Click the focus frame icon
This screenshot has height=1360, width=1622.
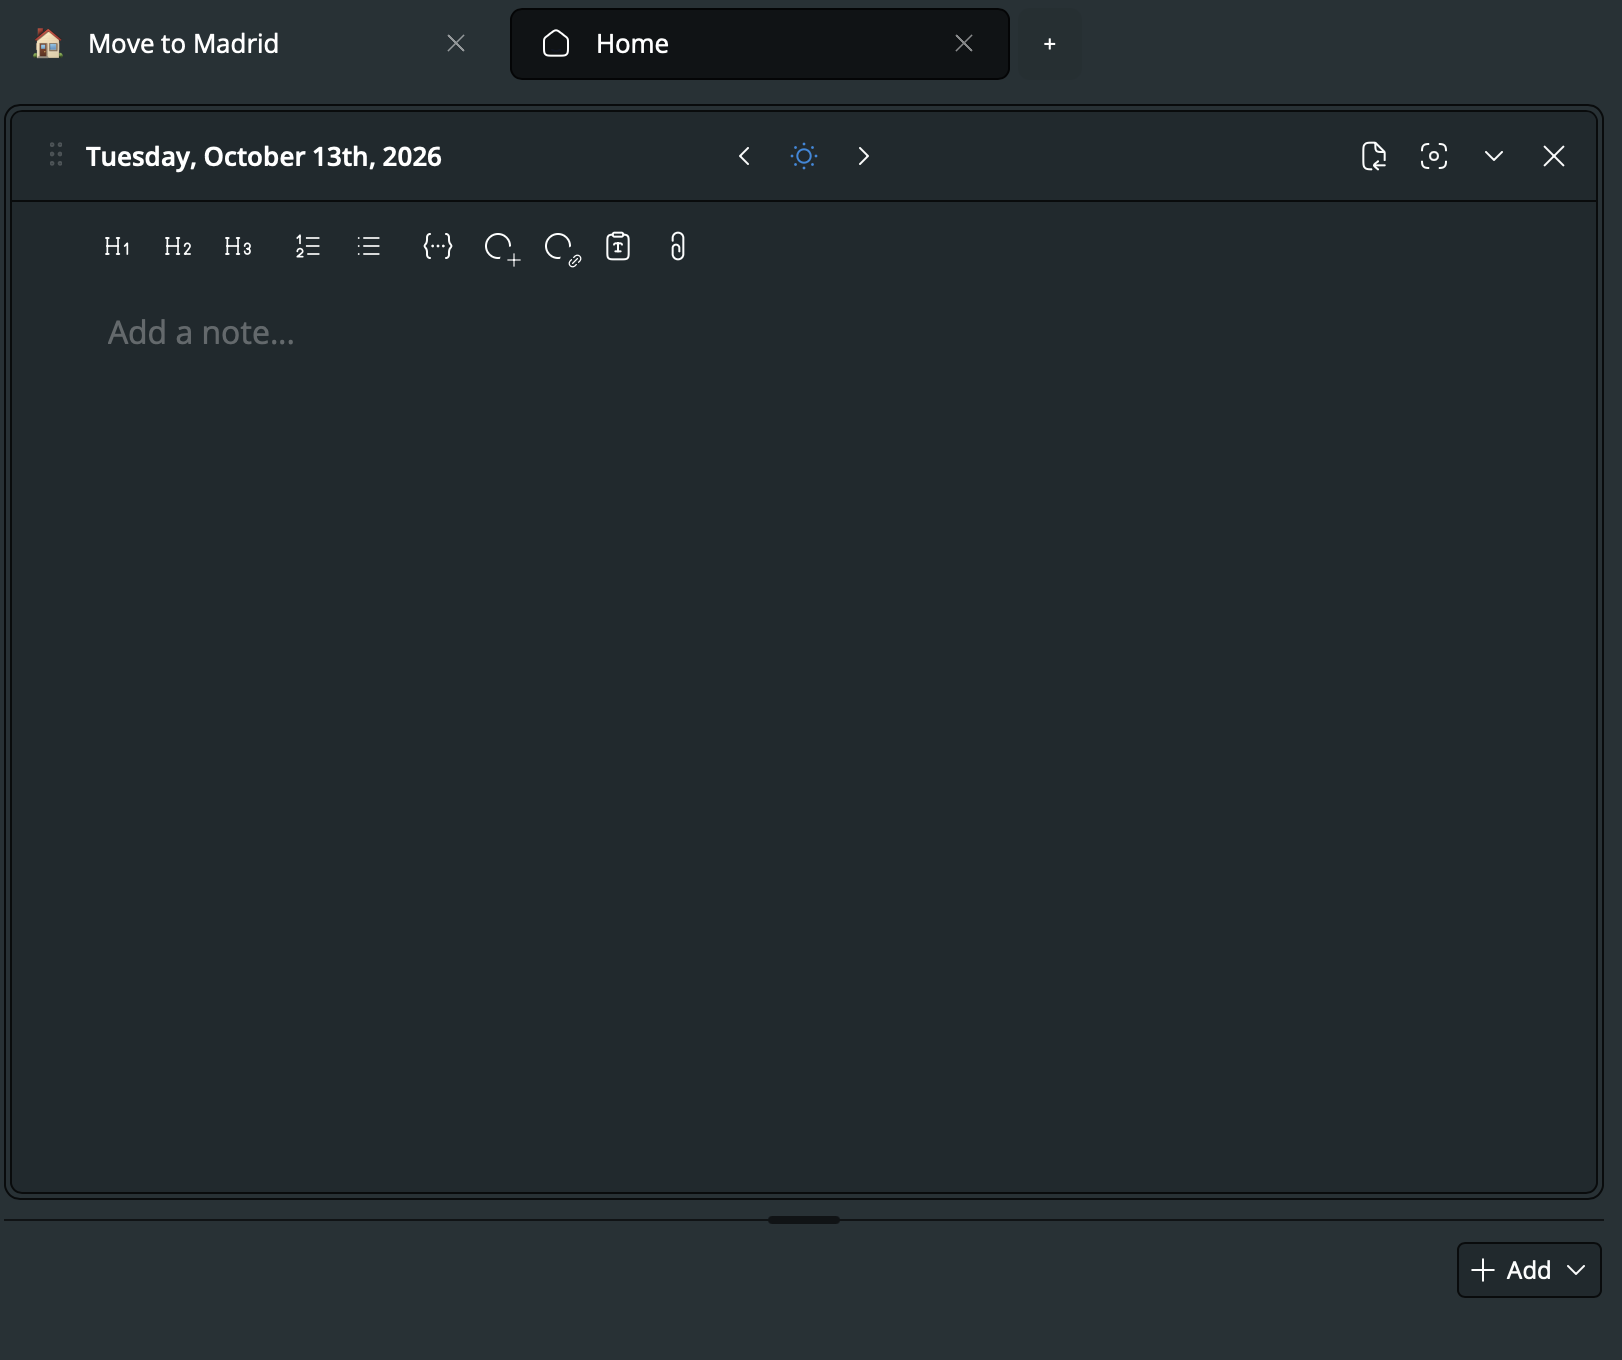pos(1434,156)
